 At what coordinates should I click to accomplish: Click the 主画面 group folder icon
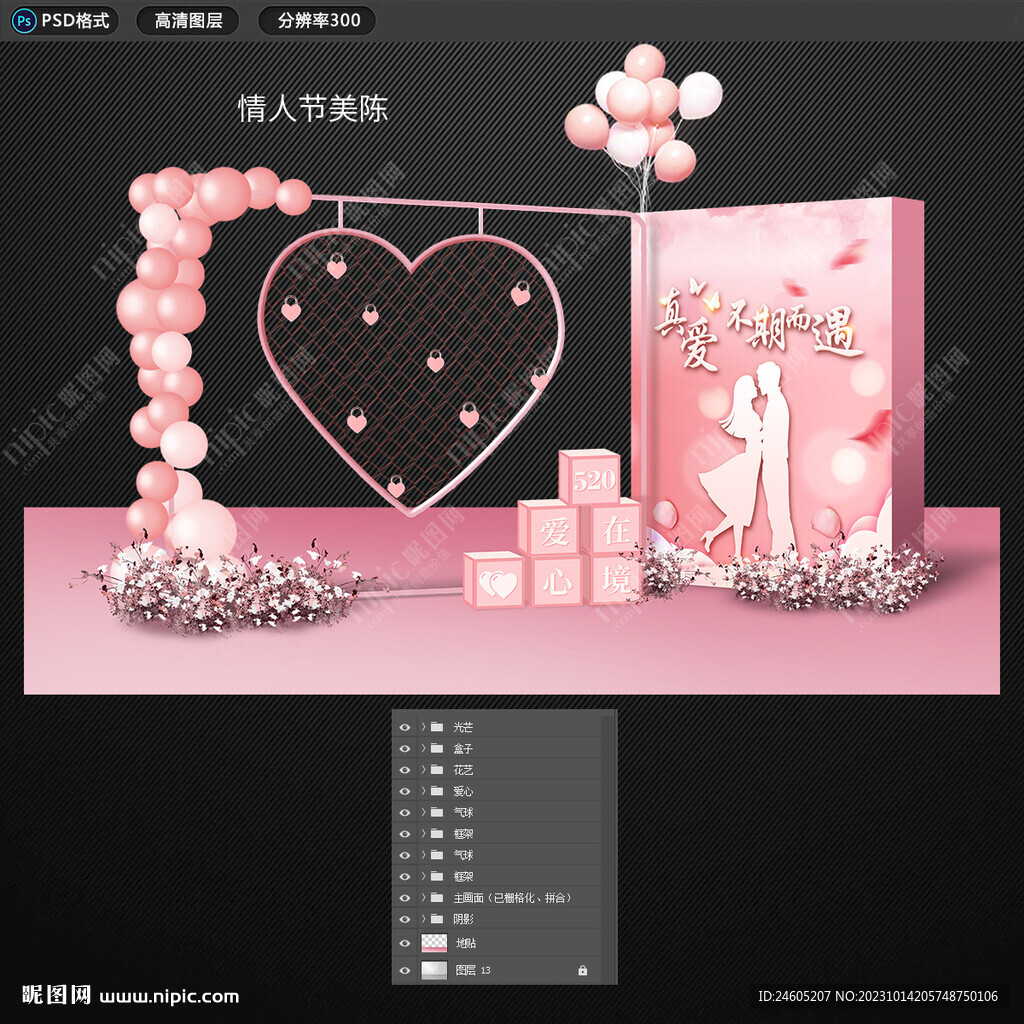437,898
